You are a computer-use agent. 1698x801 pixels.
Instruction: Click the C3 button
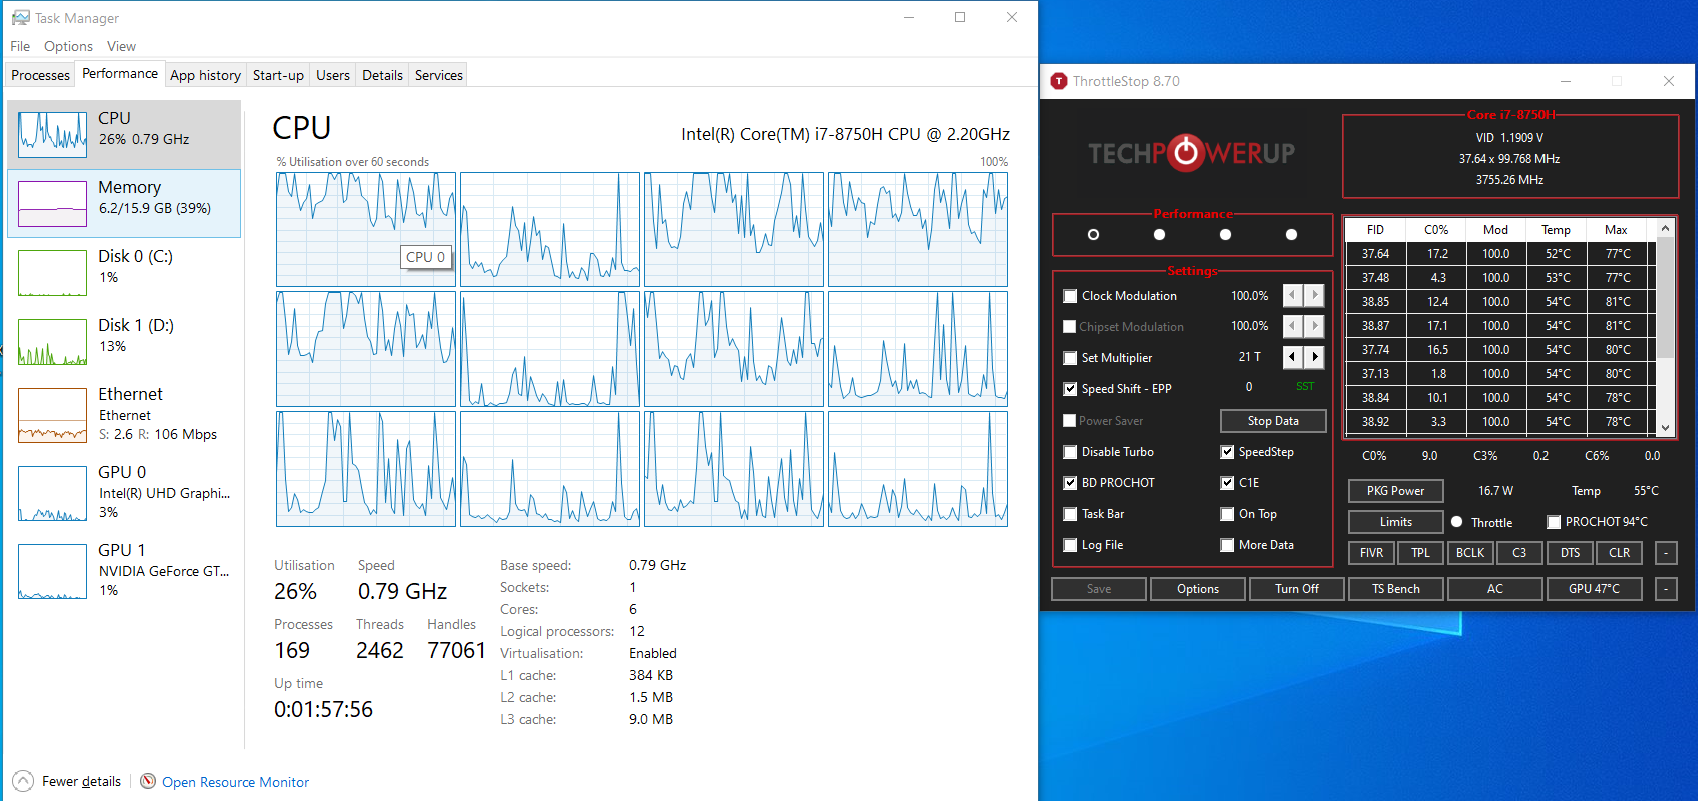pos(1519,553)
